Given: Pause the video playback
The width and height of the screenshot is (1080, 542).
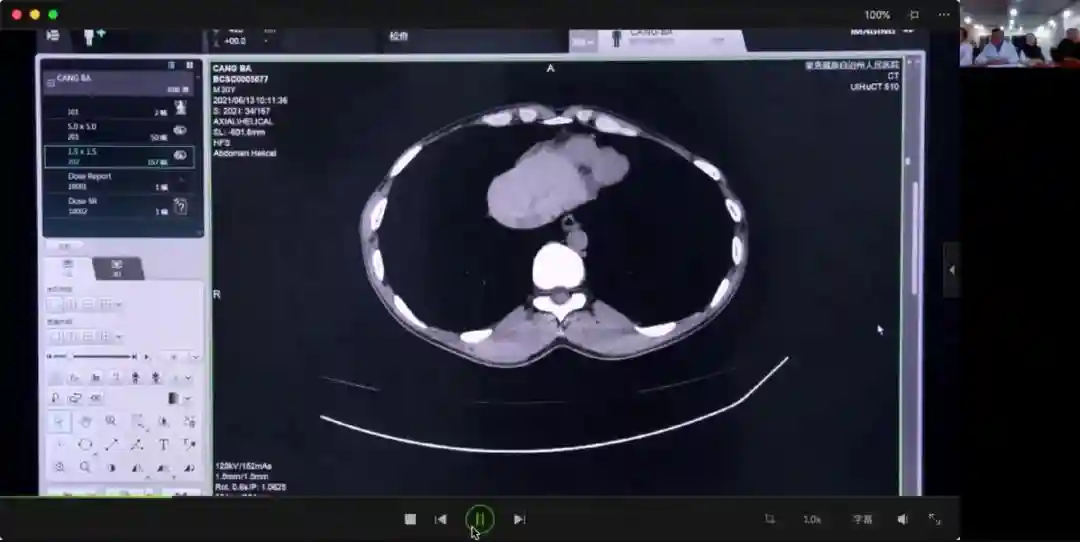Looking at the screenshot, I should (x=480, y=519).
